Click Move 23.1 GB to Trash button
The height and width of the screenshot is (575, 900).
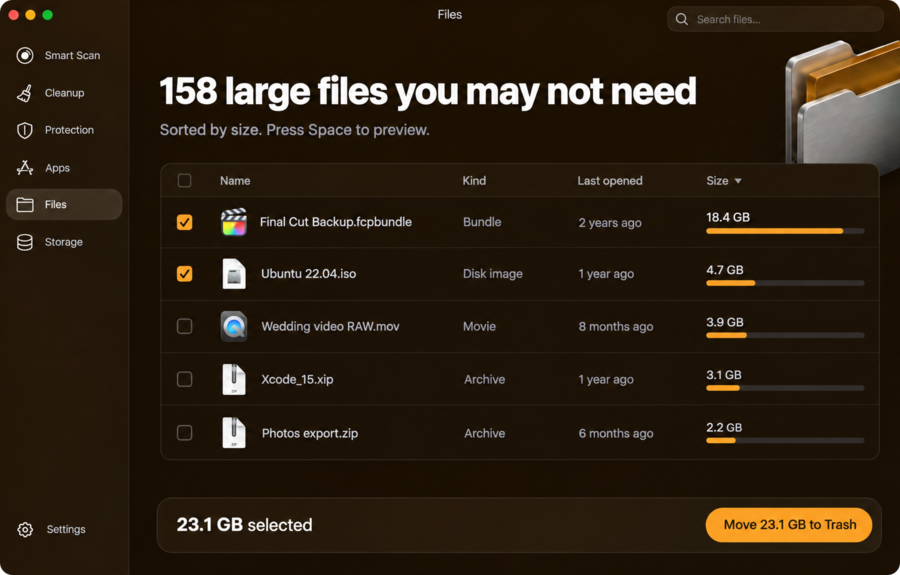pyautogui.click(x=789, y=525)
